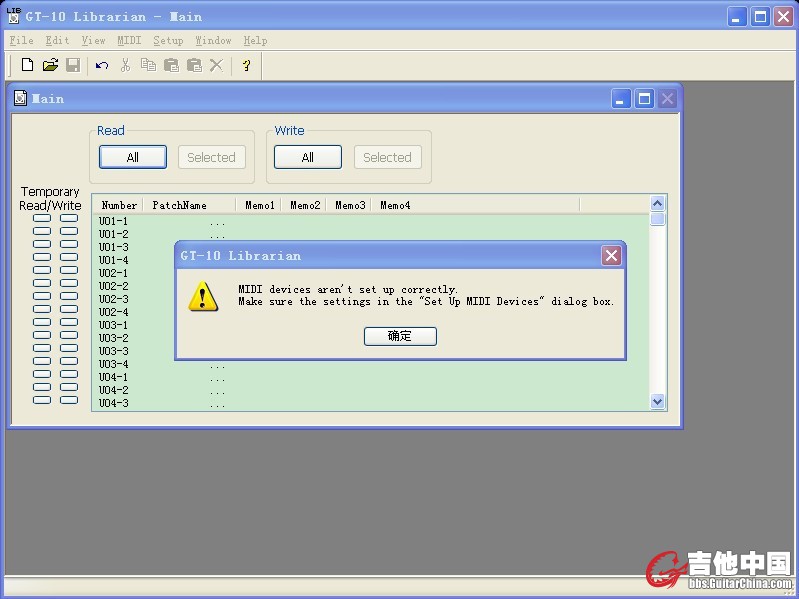Paste using the first clipboard icon
The height and width of the screenshot is (599, 799).
171,65
